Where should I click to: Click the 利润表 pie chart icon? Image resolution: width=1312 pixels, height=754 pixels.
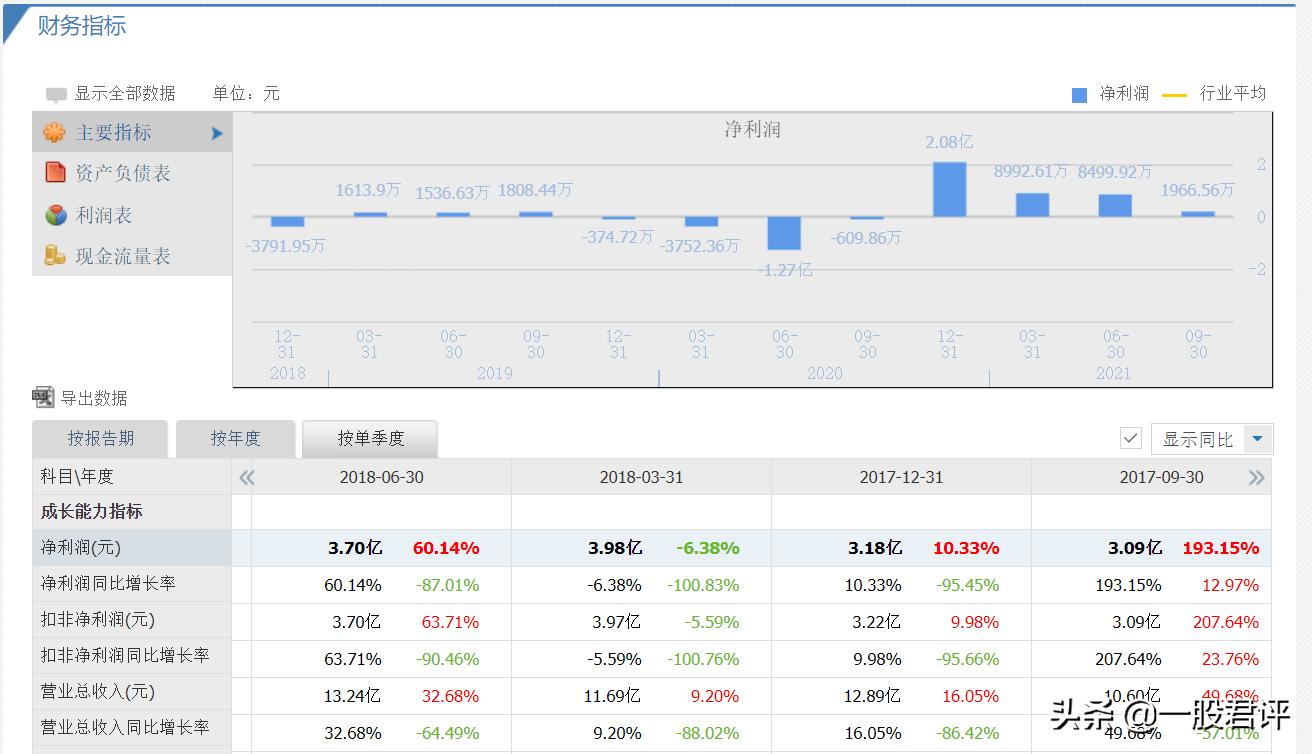click(55, 215)
